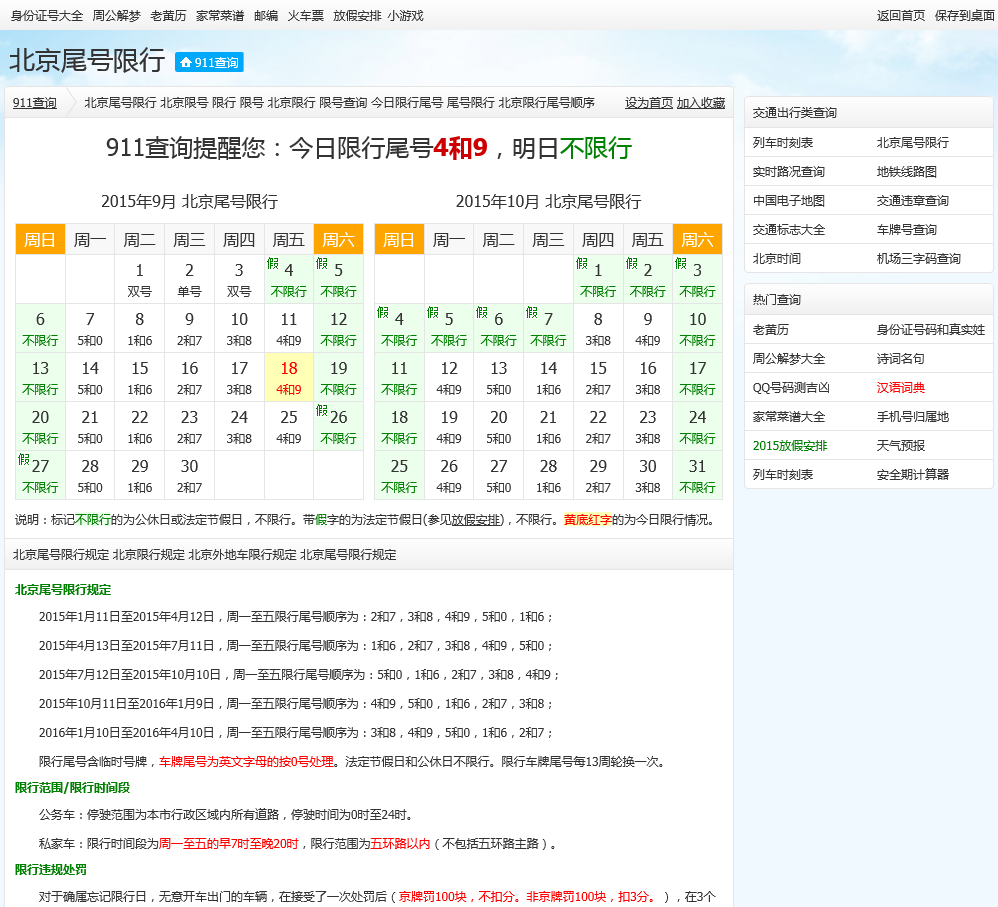Image resolution: width=998 pixels, height=907 pixels.
Task: Select highlighted September 18 calendar cell
Action: 289,377
